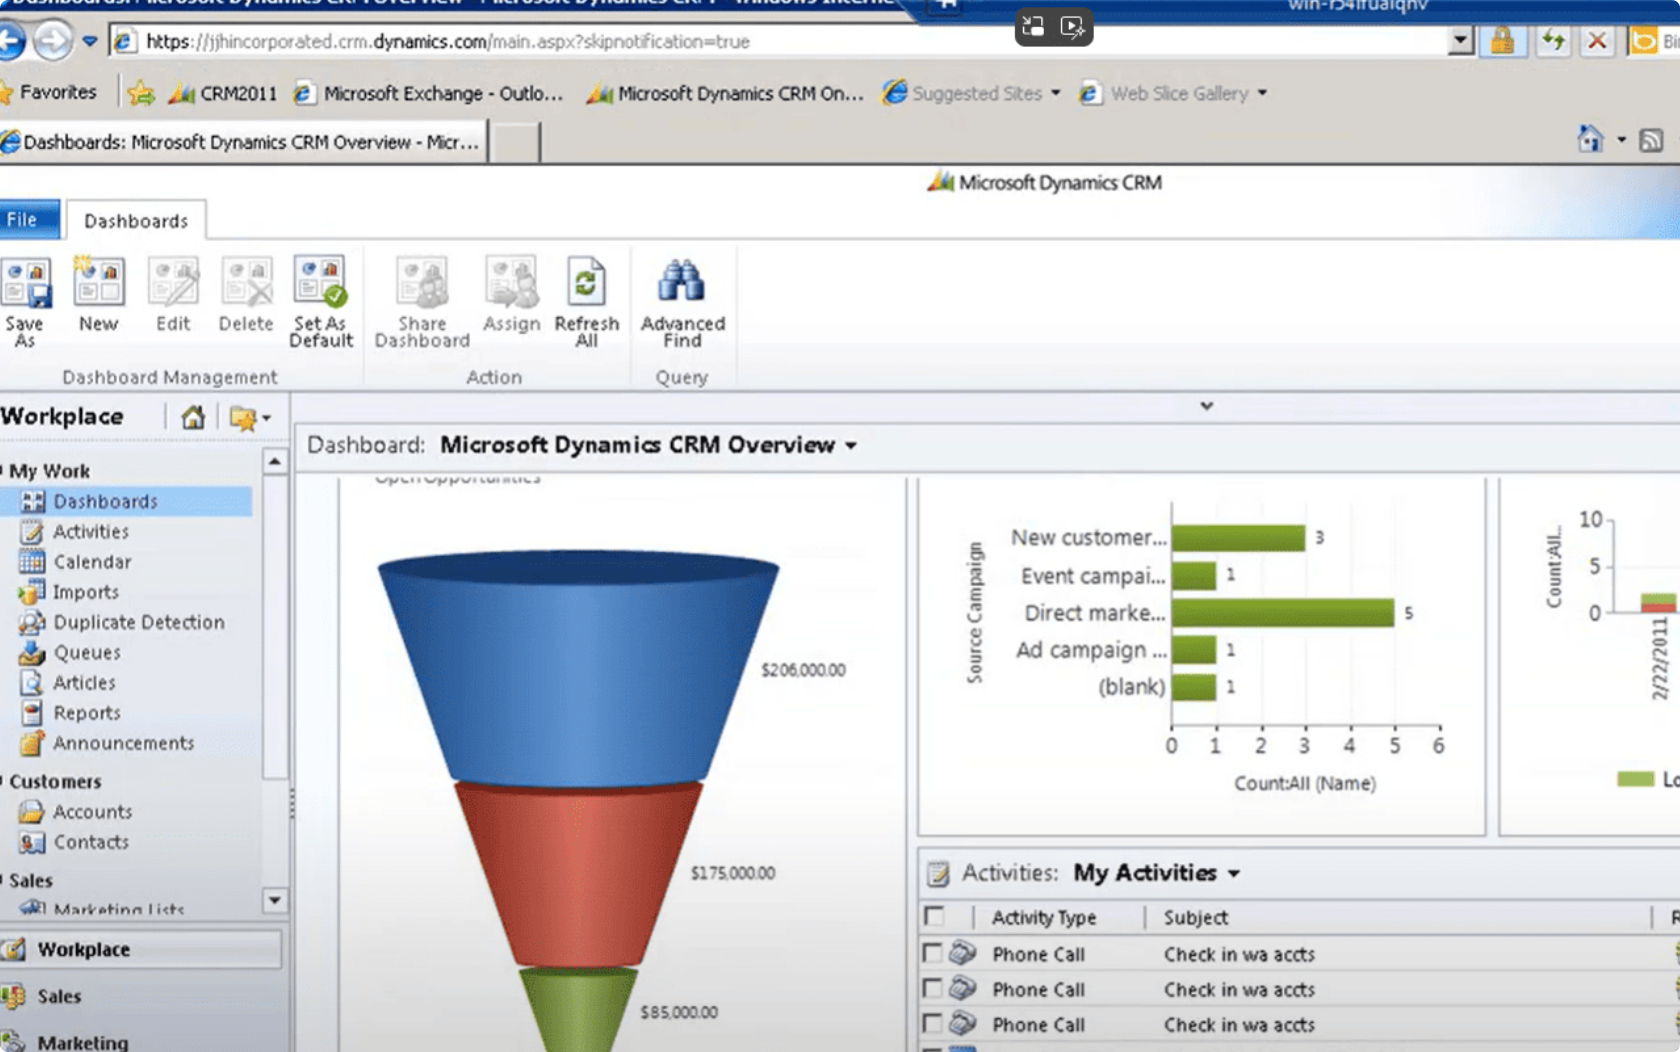Open Accounts under Customers
This screenshot has height=1052, width=1680.
[x=92, y=812]
